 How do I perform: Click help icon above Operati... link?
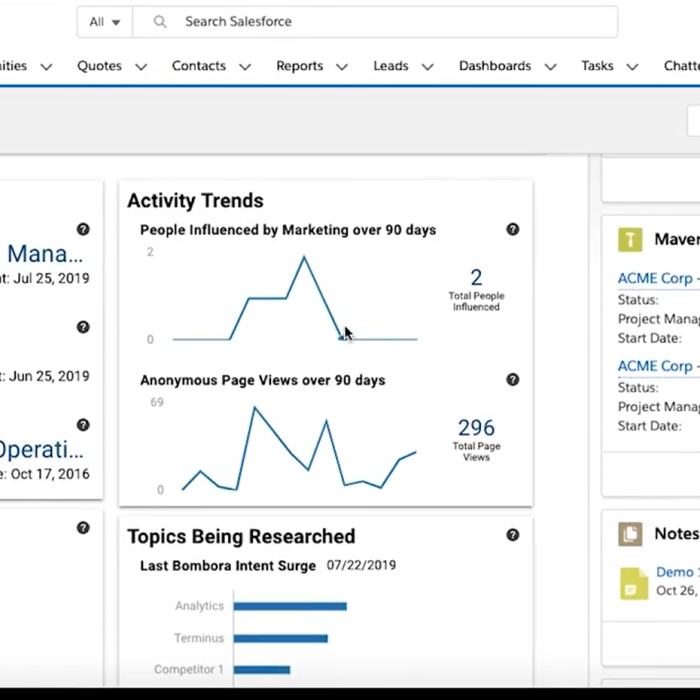[x=83, y=425]
